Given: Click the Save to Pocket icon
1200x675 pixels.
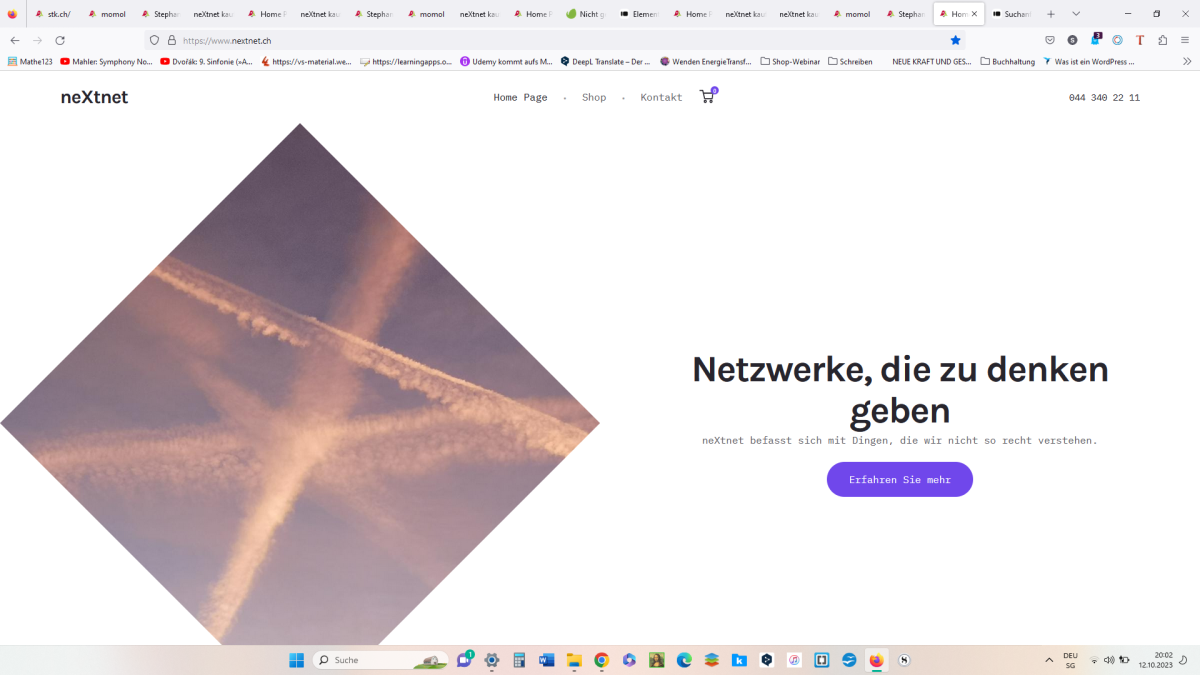Looking at the screenshot, I should pyautogui.click(x=1050, y=40).
